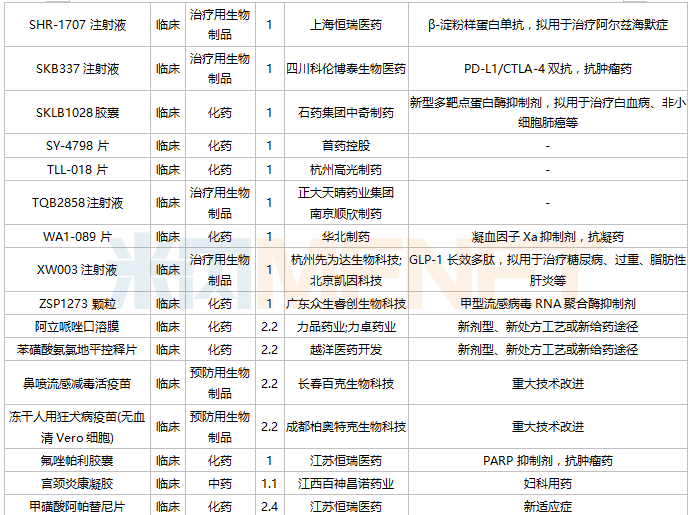Click the cell '石药集团中奇制药'
Image resolution: width=691 pixels, height=515 pixels.
(x=346, y=112)
